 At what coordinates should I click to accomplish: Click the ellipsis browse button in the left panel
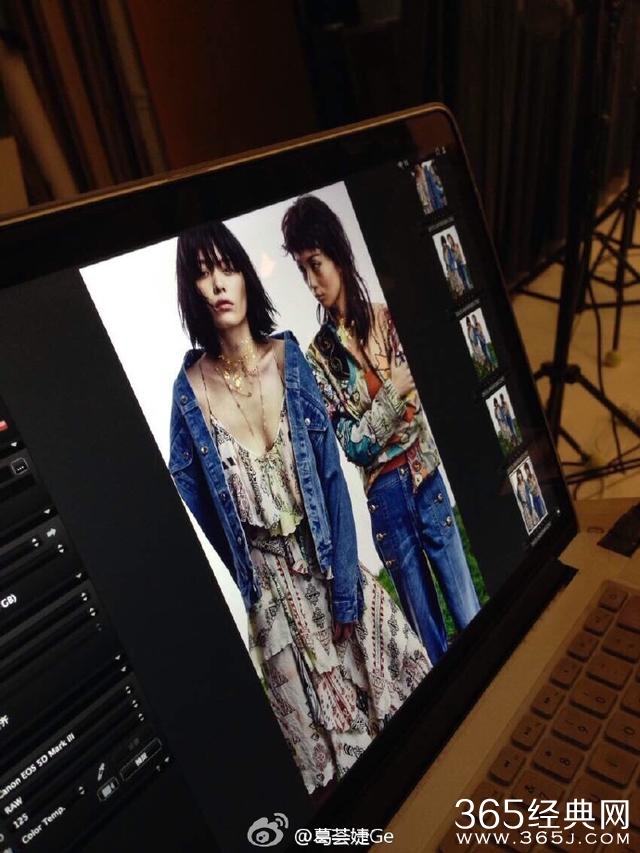(x=19, y=467)
